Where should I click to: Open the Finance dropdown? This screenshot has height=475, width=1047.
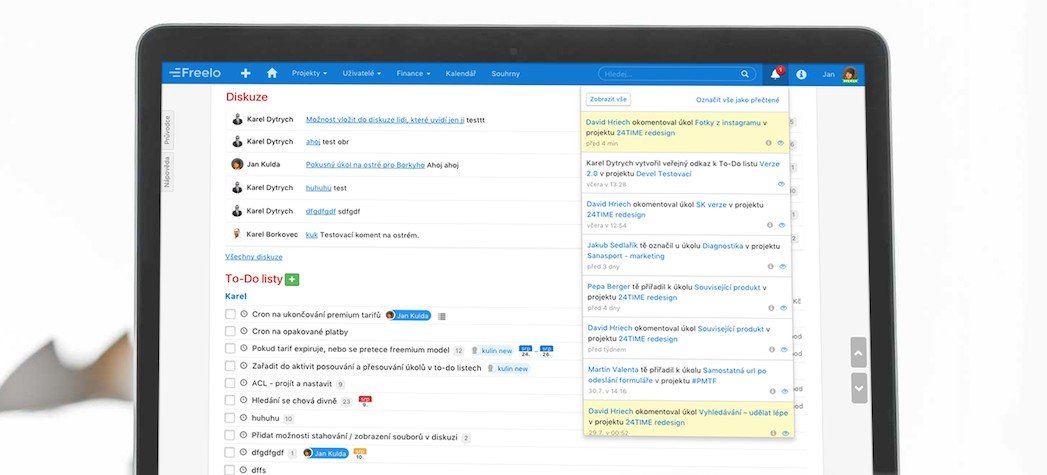413,73
